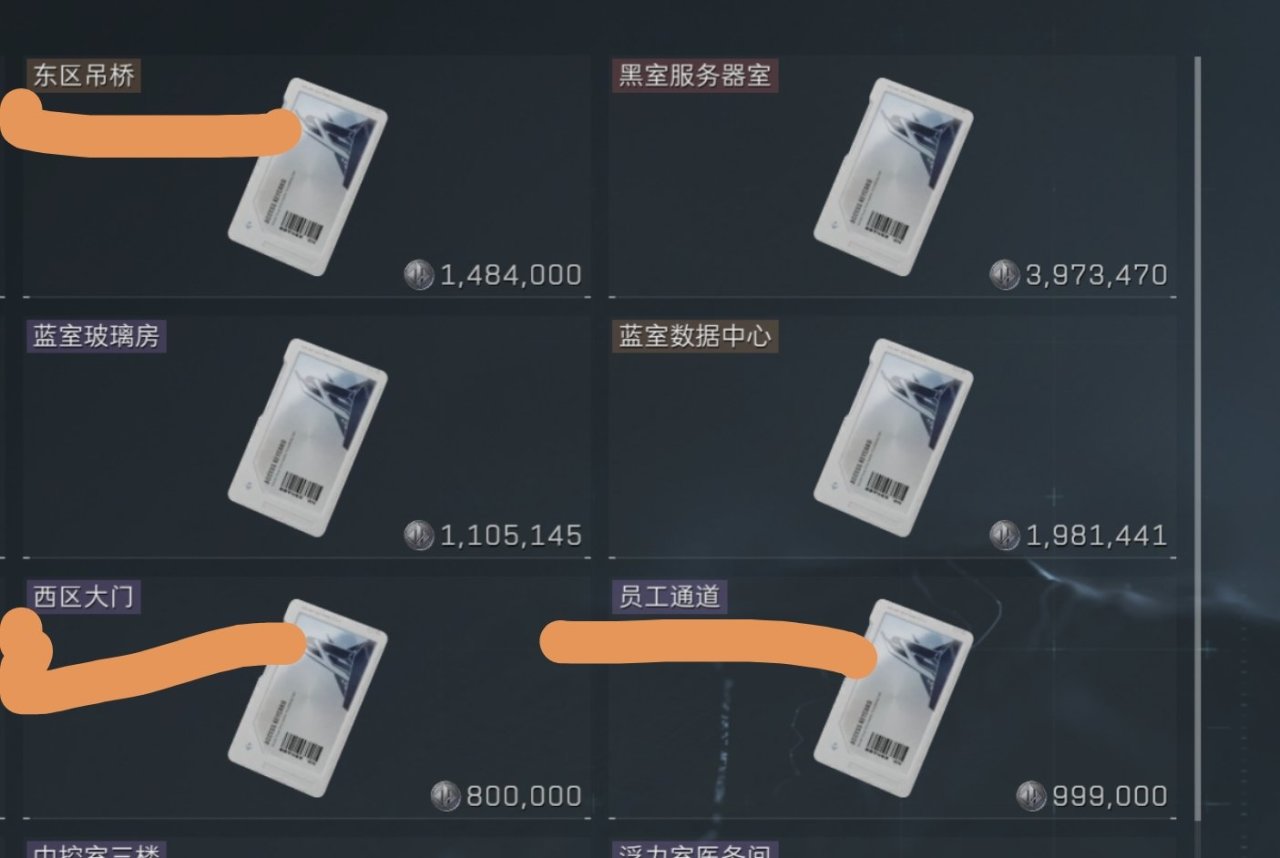The width and height of the screenshot is (1280, 858).
Task: Click the currency icon beside 1,484,000
Action: coord(419,274)
